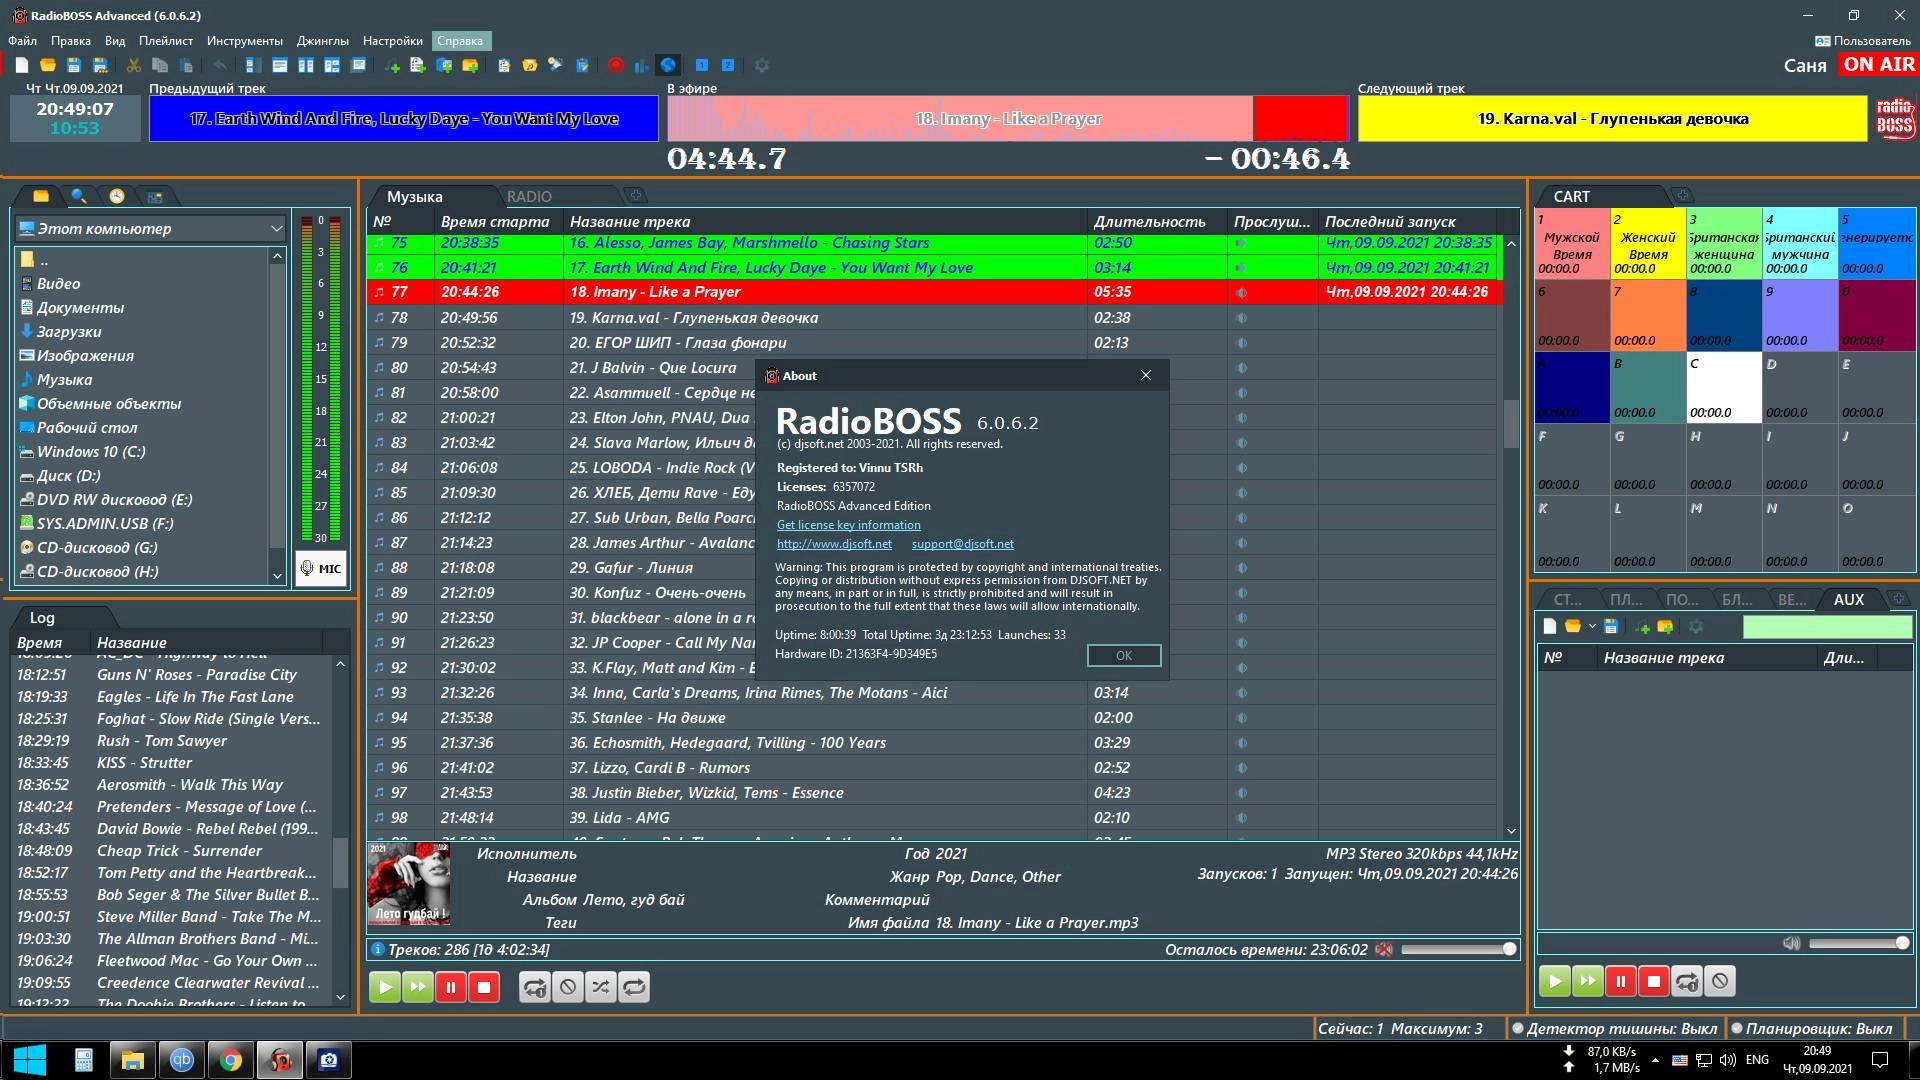Screen dimensions: 1920x1080
Task: Click the blue number 1 icon in toolbar
Action: [702, 65]
